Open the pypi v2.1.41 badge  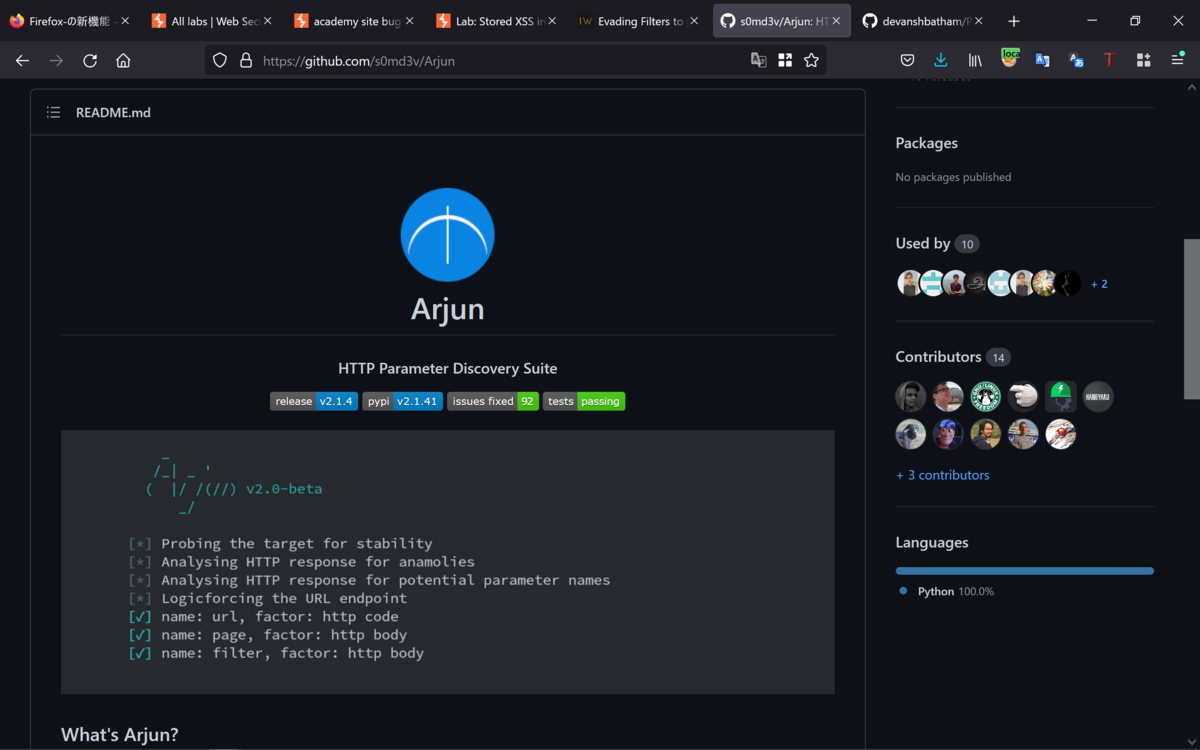pos(402,401)
